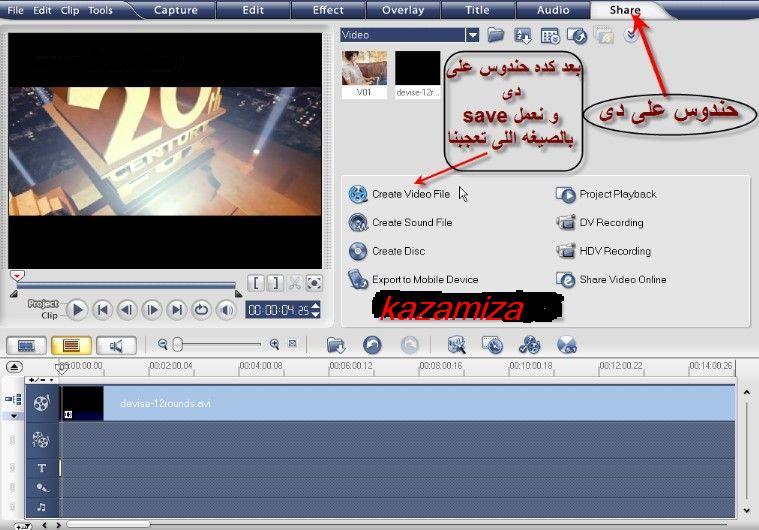This screenshot has width=759, height=530.
Task: Switch to the Share step tab
Action: tap(624, 10)
